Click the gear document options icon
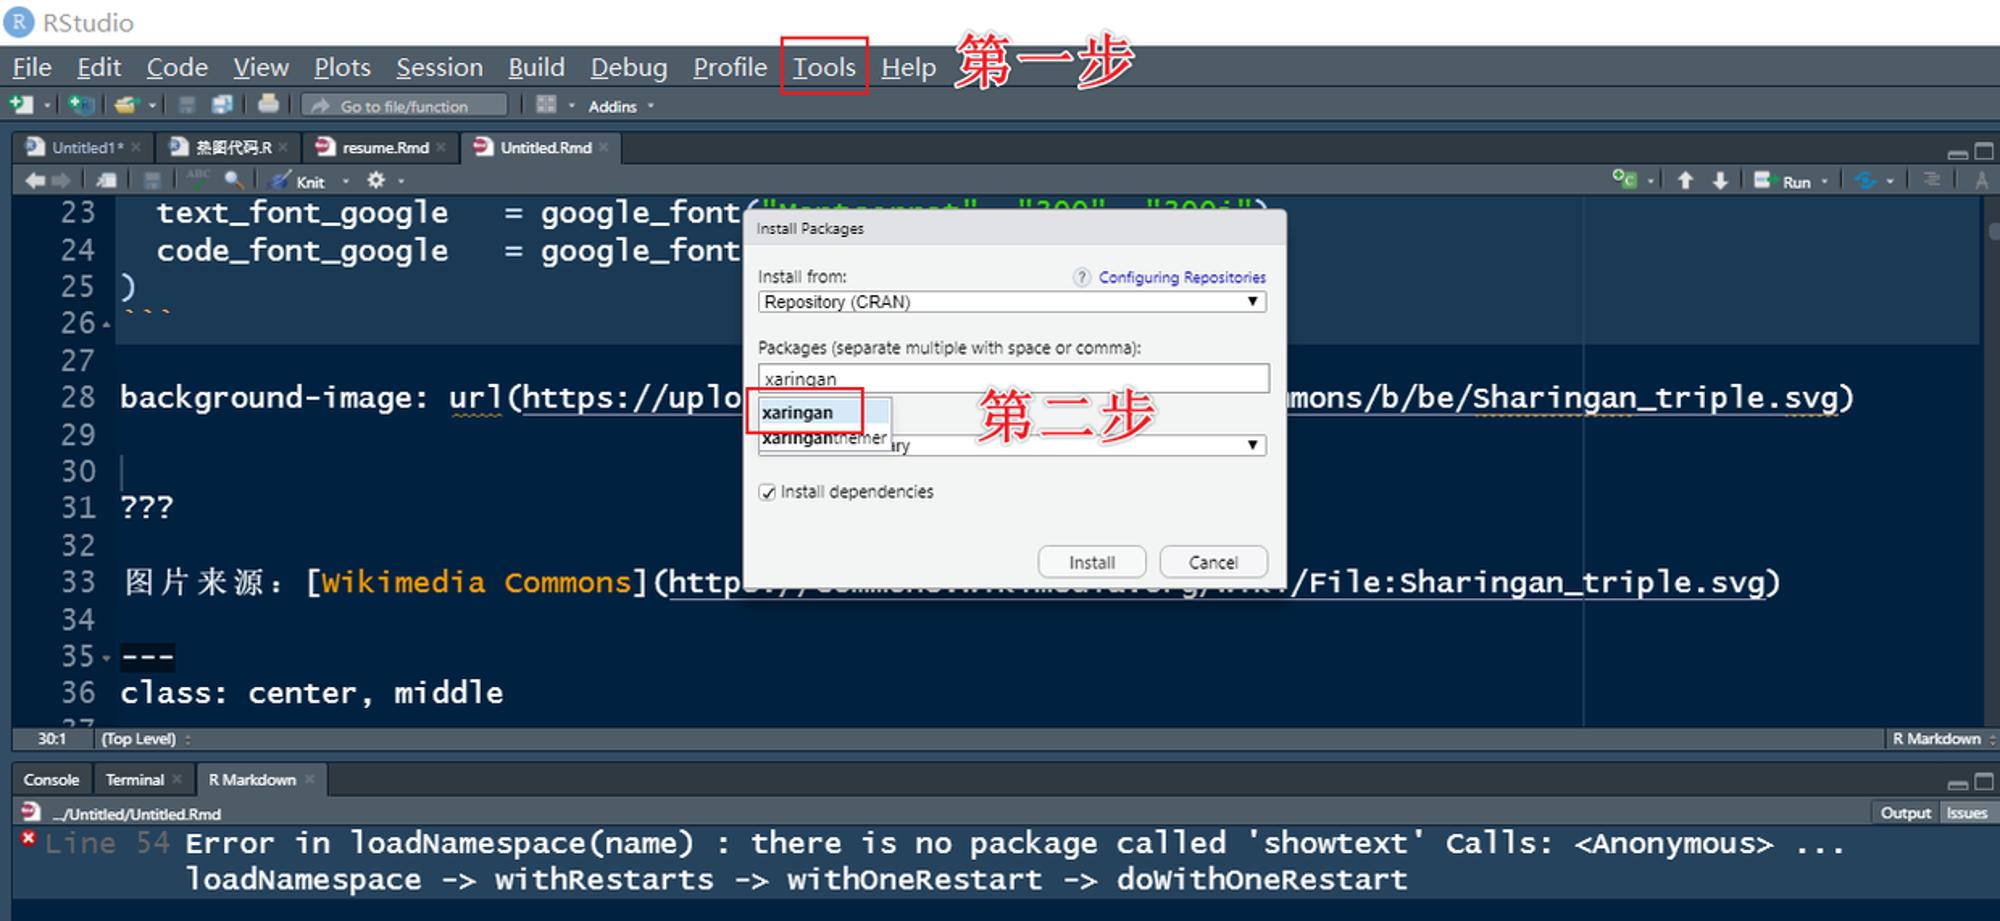 [376, 180]
